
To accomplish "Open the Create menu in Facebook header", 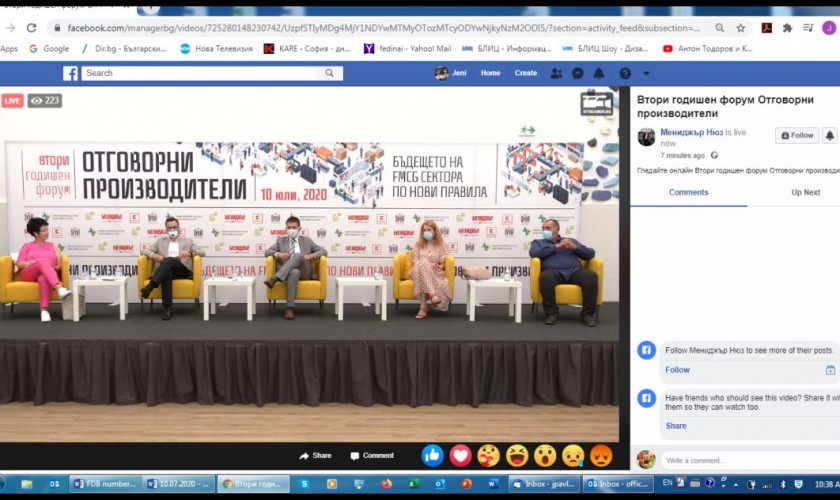I will (526, 73).
